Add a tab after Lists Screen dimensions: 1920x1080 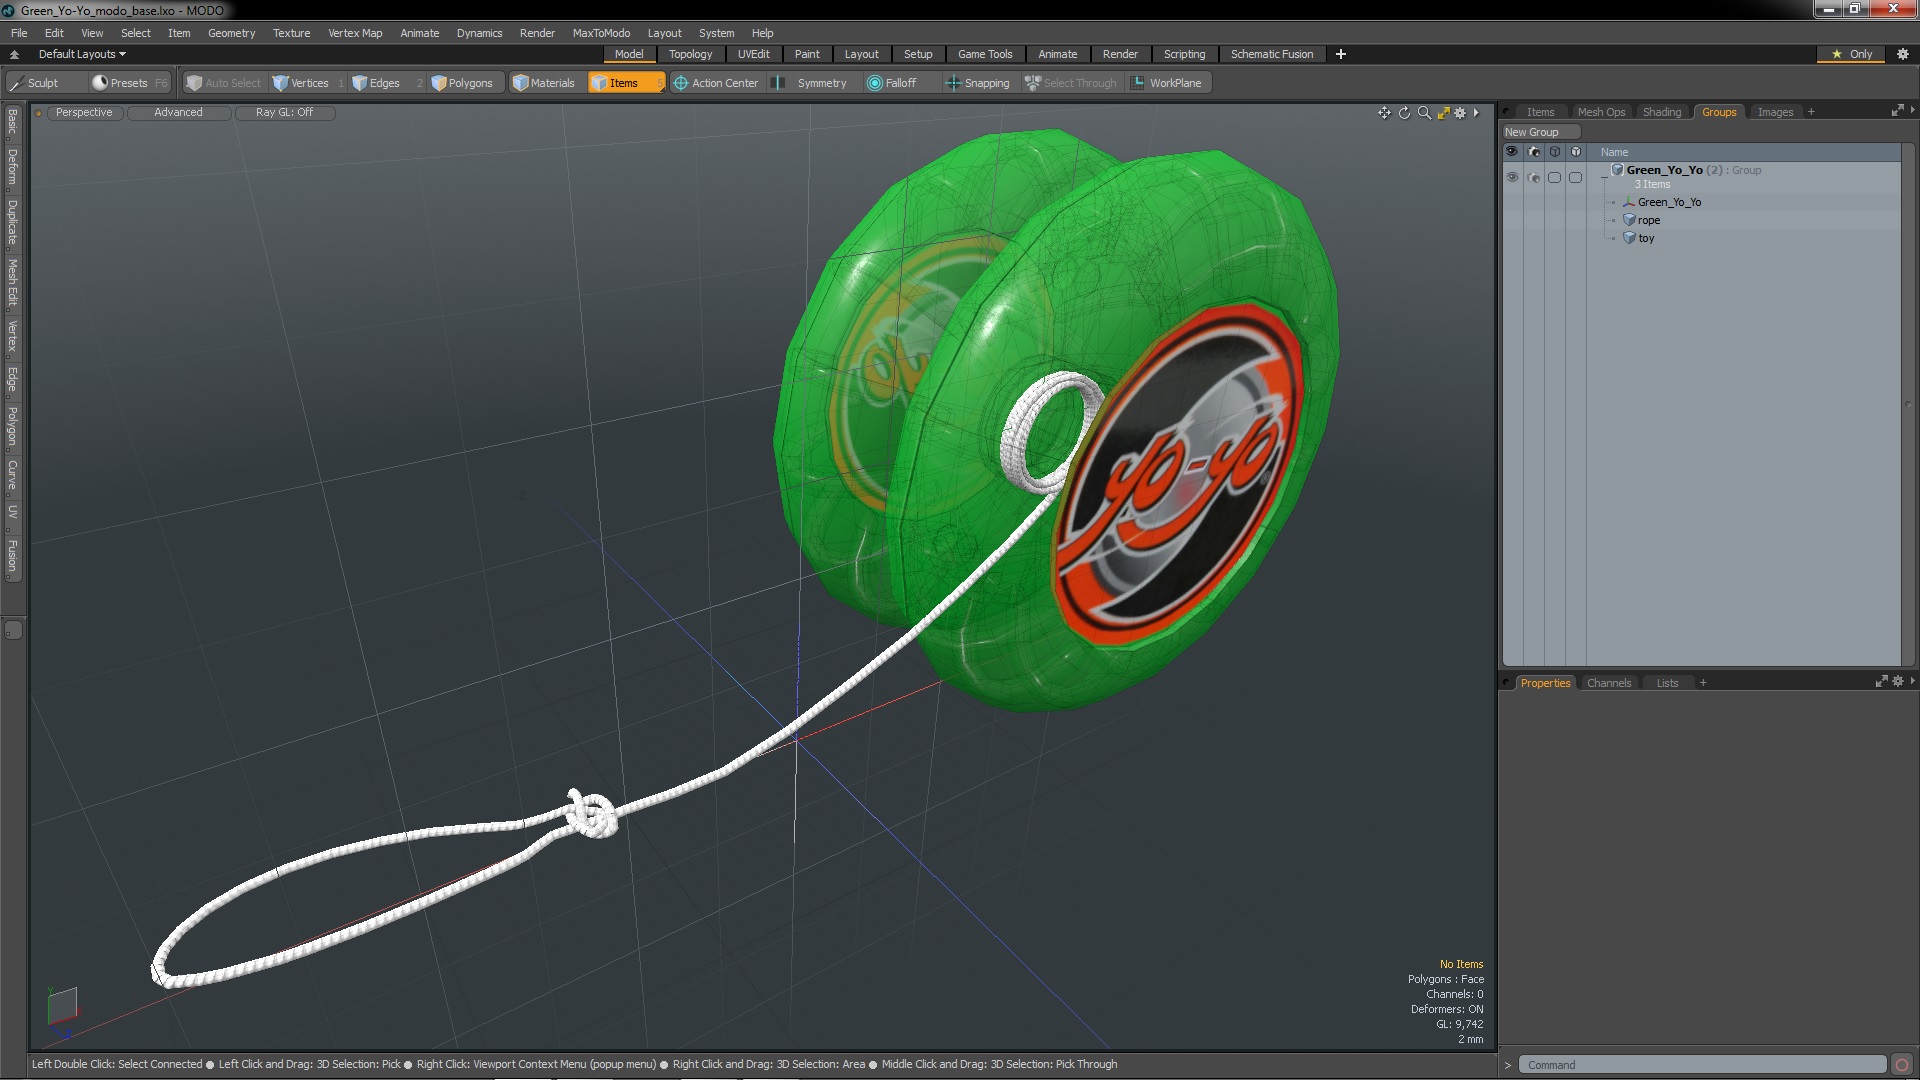1703,683
